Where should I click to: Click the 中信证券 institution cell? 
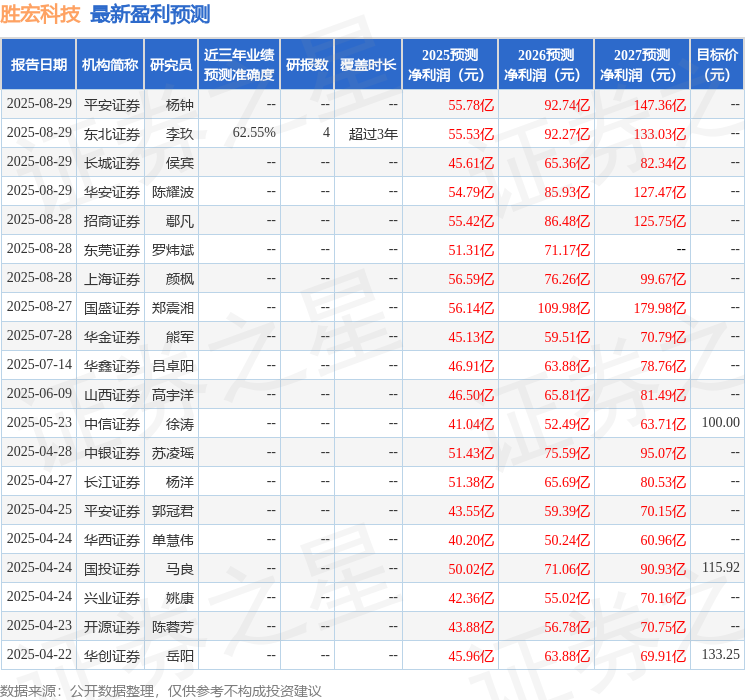[x=112, y=424]
